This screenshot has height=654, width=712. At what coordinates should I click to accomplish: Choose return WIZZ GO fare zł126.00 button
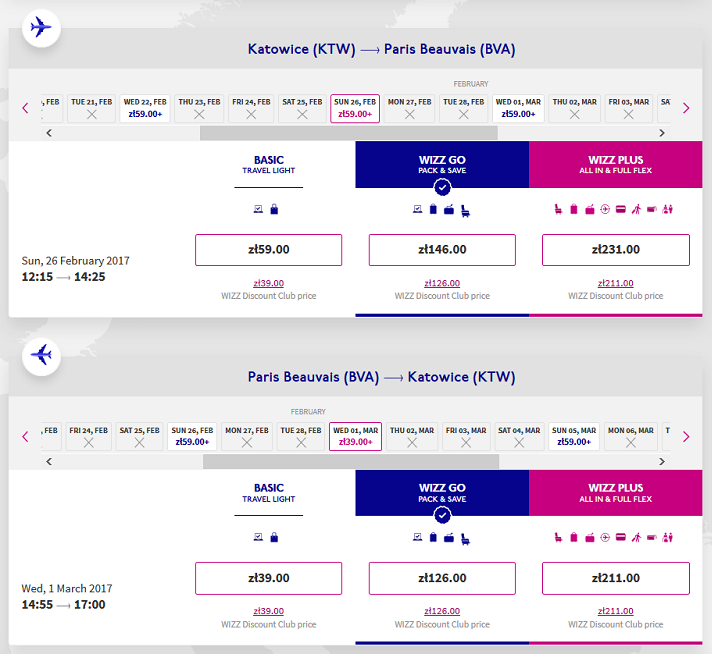point(442,578)
